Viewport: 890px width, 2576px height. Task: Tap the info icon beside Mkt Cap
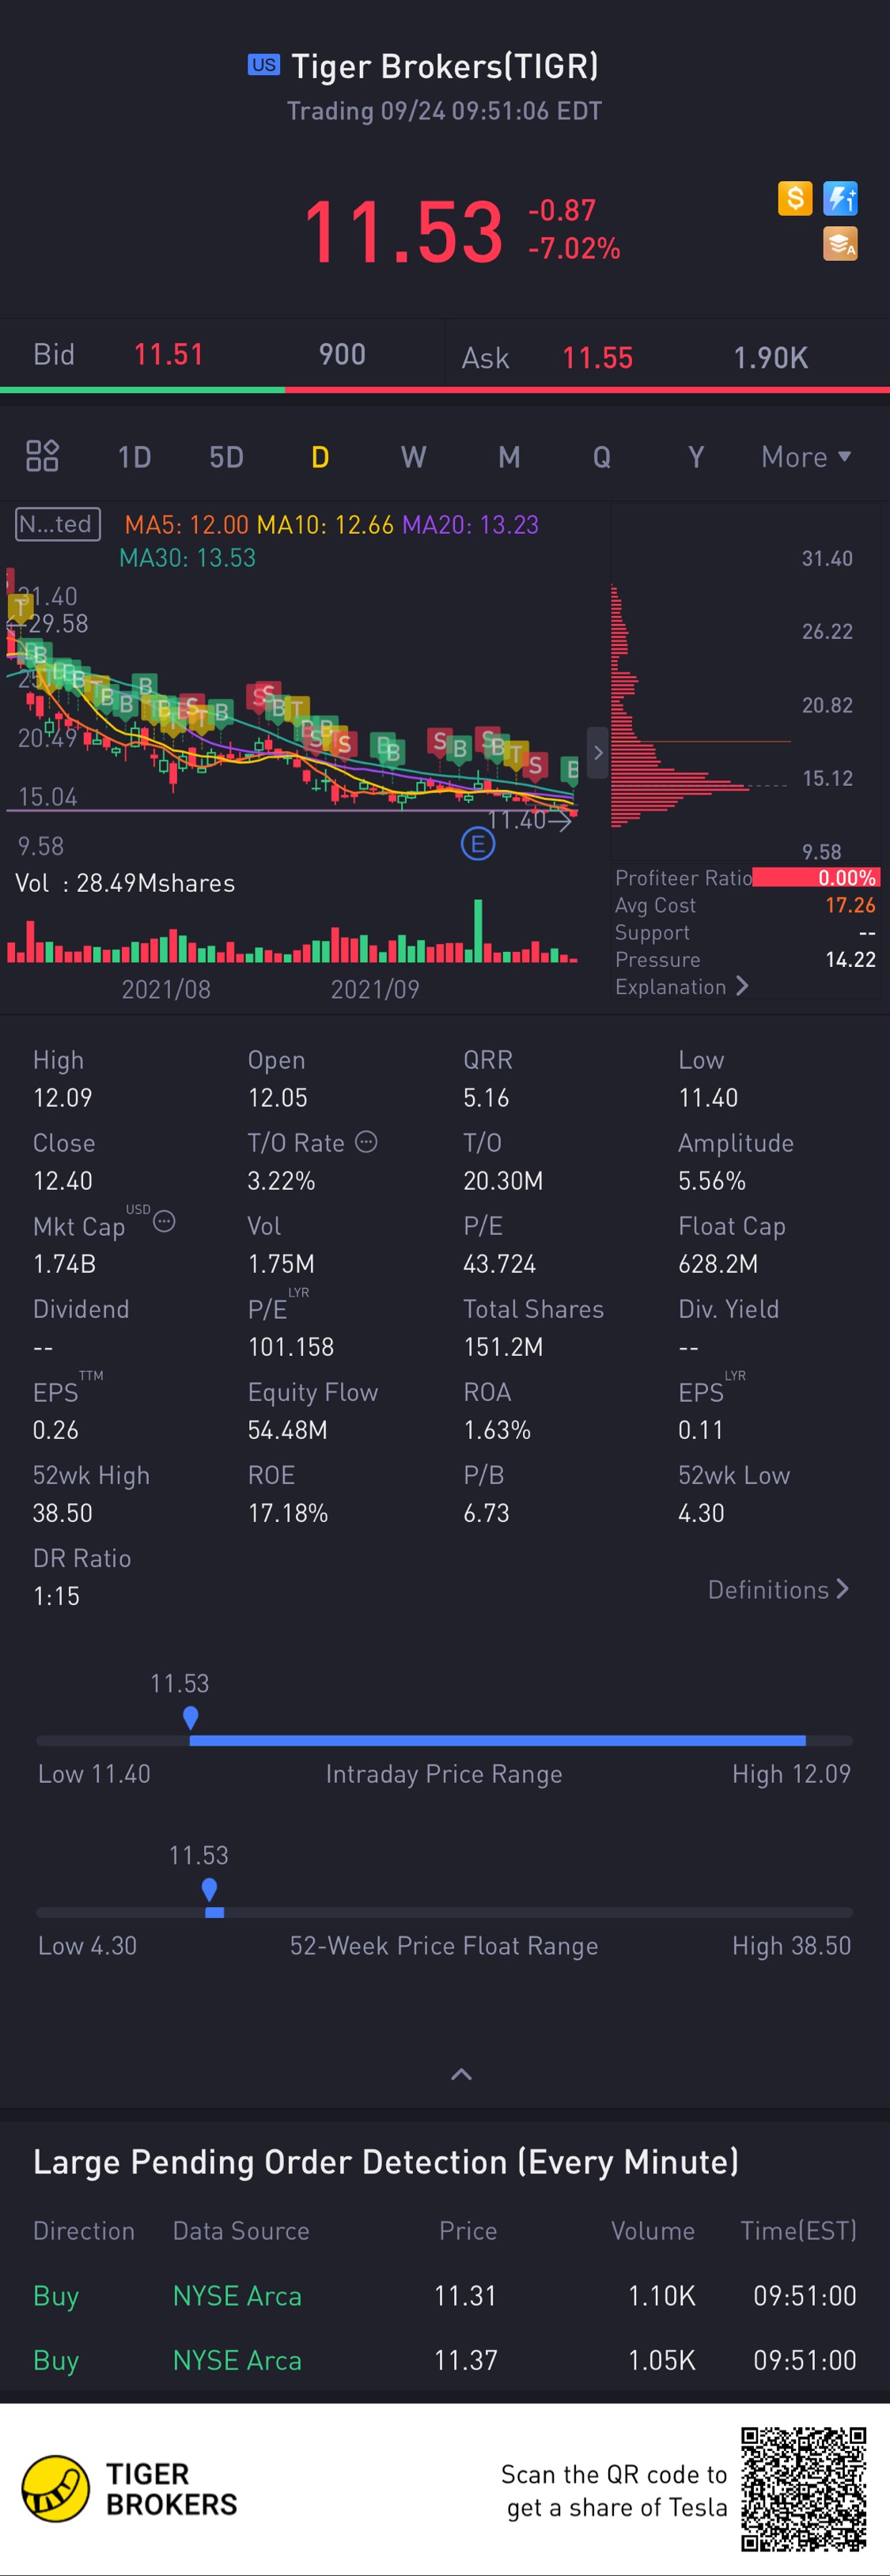pos(164,1221)
